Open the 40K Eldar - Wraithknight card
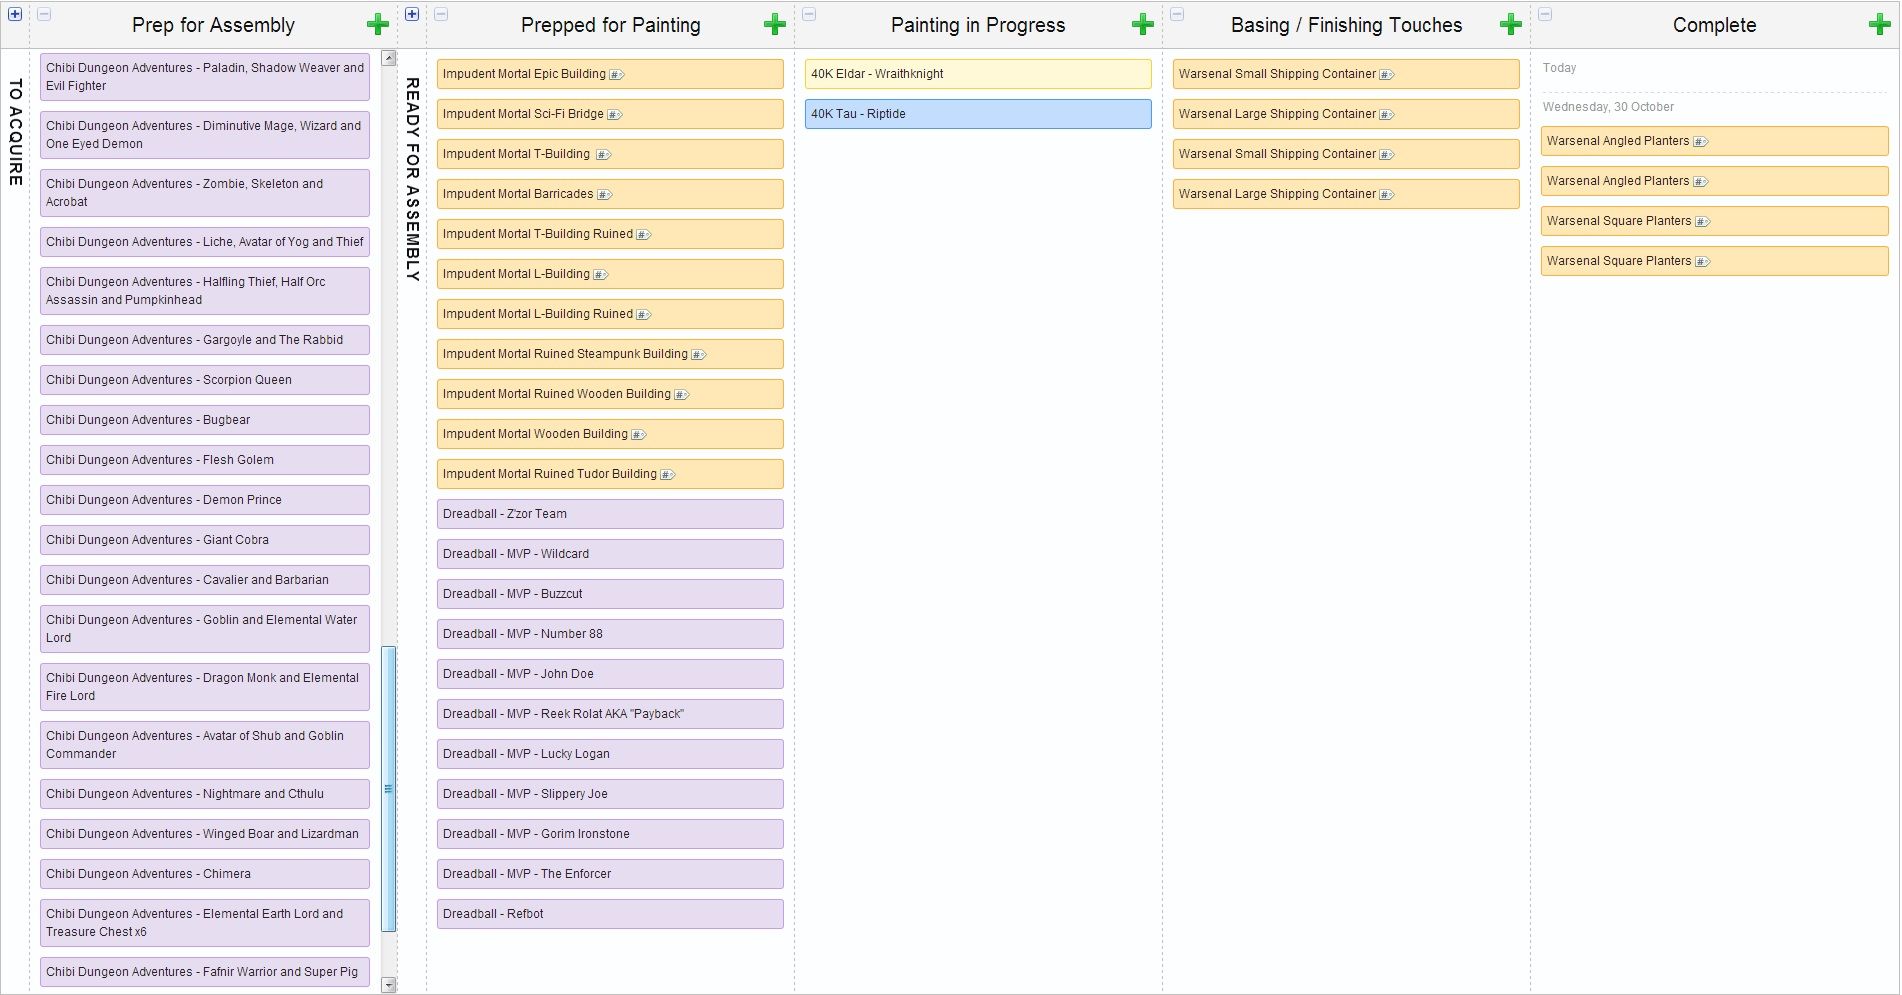1902x995 pixels. coord(978,74)
